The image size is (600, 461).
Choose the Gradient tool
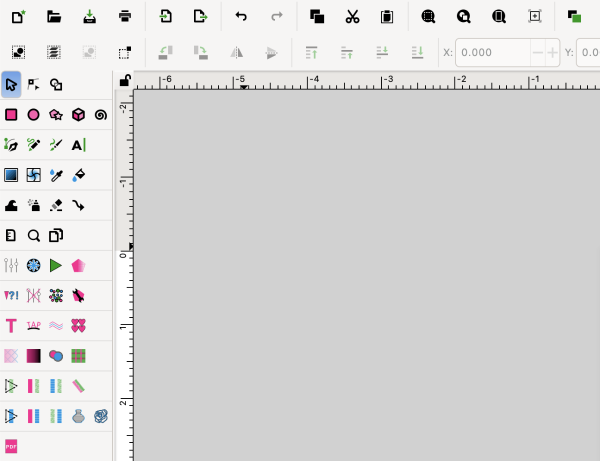pos(11,175)
